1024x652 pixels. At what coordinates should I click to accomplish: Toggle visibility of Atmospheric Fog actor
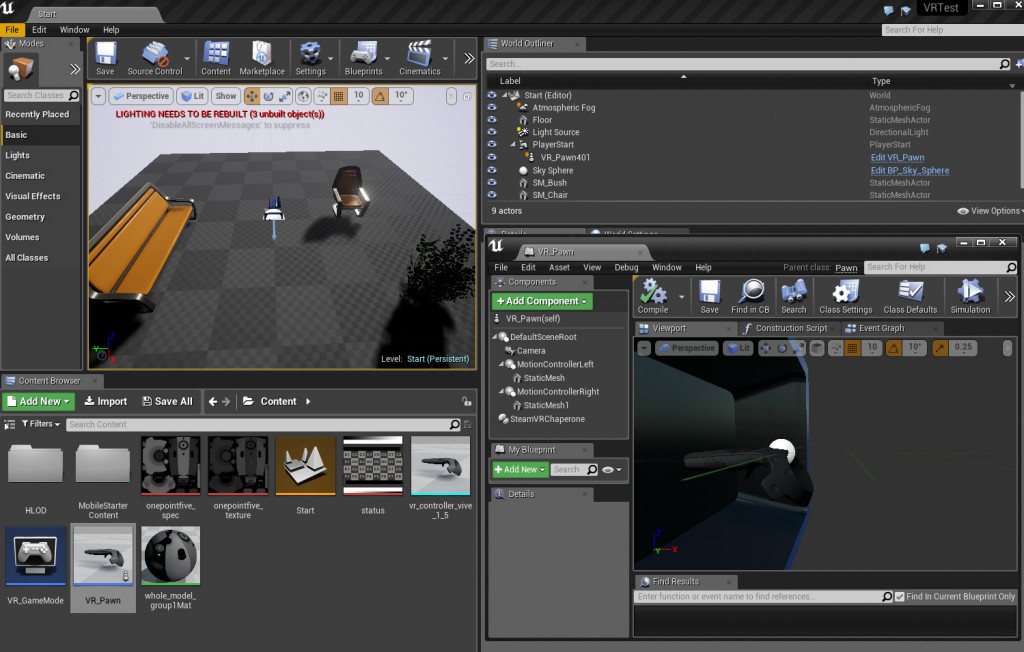(x=492, y=107)
